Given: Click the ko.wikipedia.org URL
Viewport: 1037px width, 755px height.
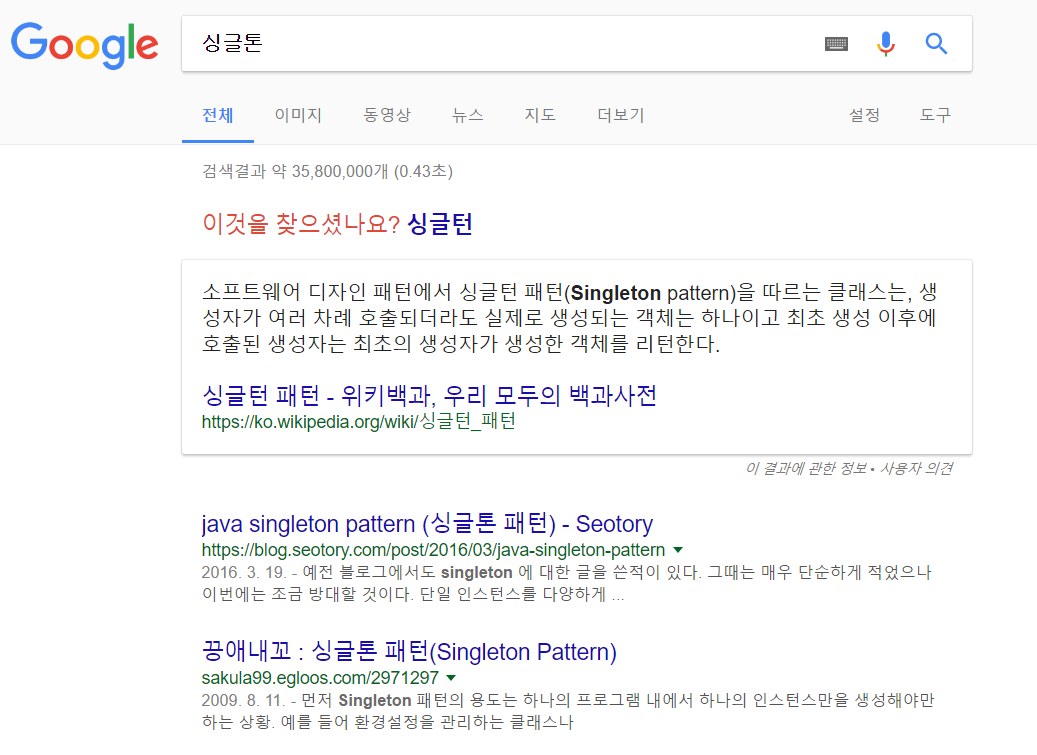Looking at the screenshot, I should point(358,421).
